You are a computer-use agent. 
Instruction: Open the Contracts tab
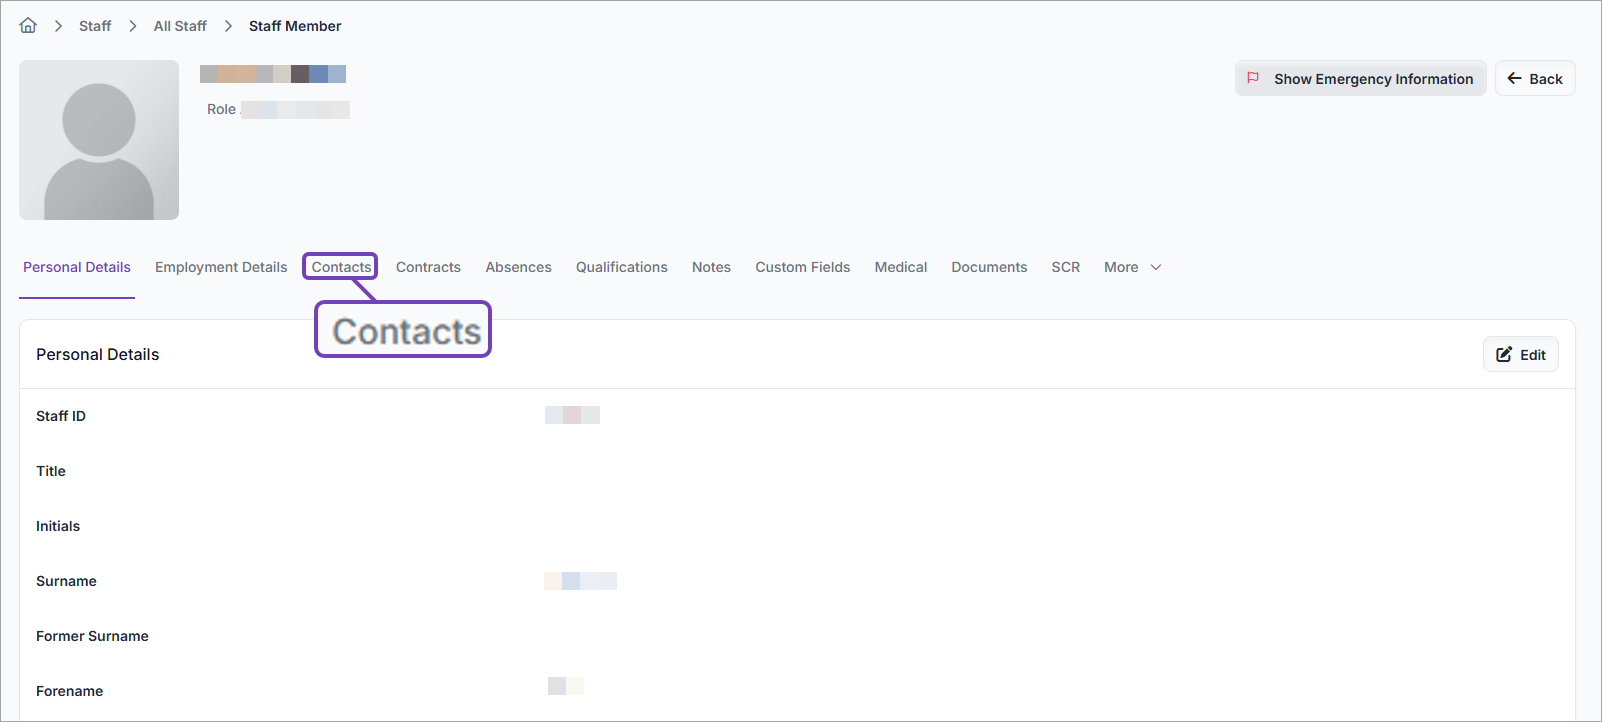point(428,267)
